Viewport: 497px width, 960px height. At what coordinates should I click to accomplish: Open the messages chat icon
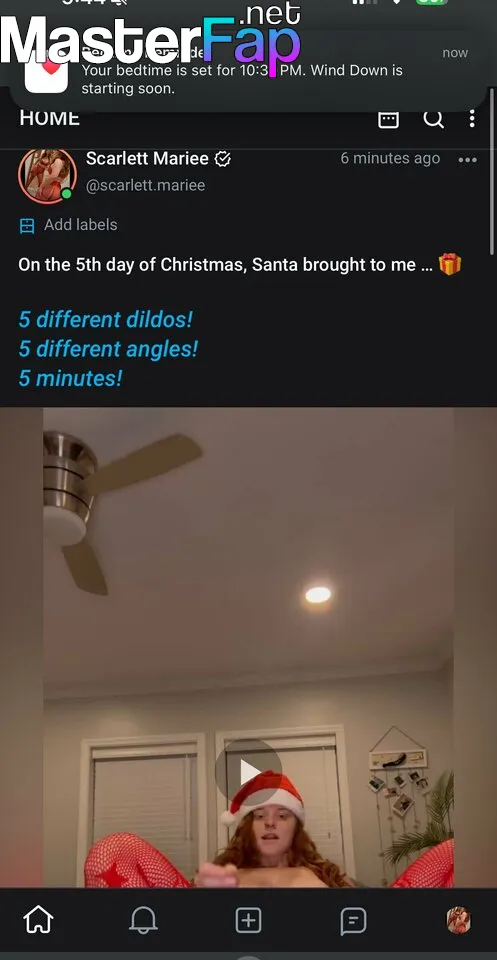pyautogui.click(x=353, y=920)
